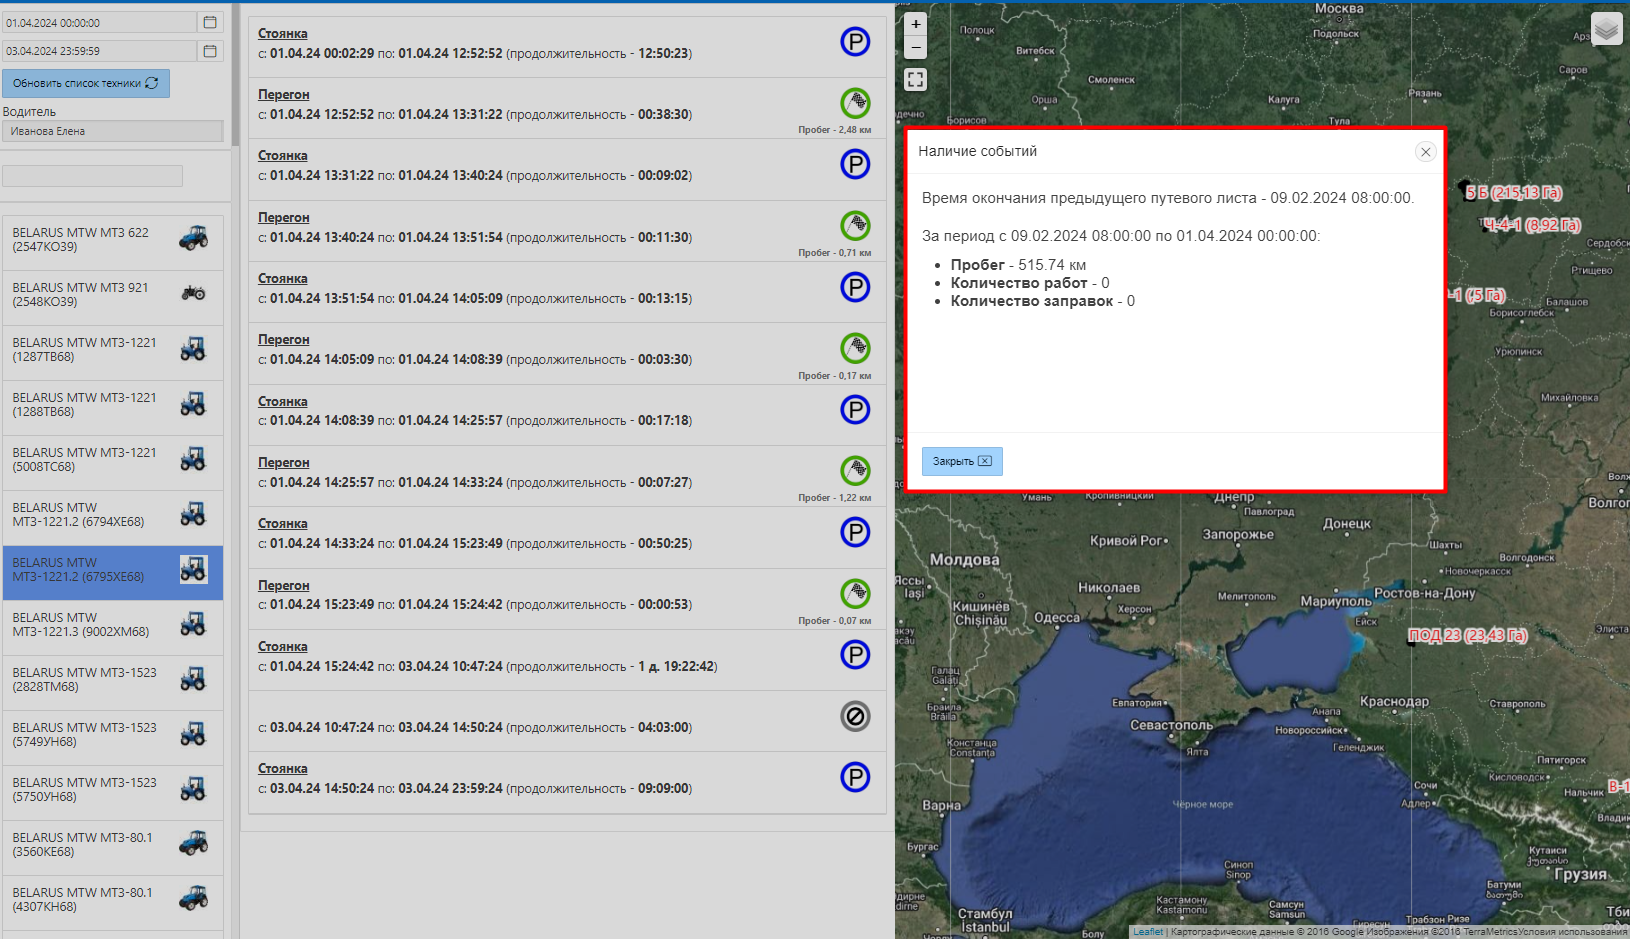Close the Наличие событий dialog with X
1630x939 pixels.
coord(1425,152)
